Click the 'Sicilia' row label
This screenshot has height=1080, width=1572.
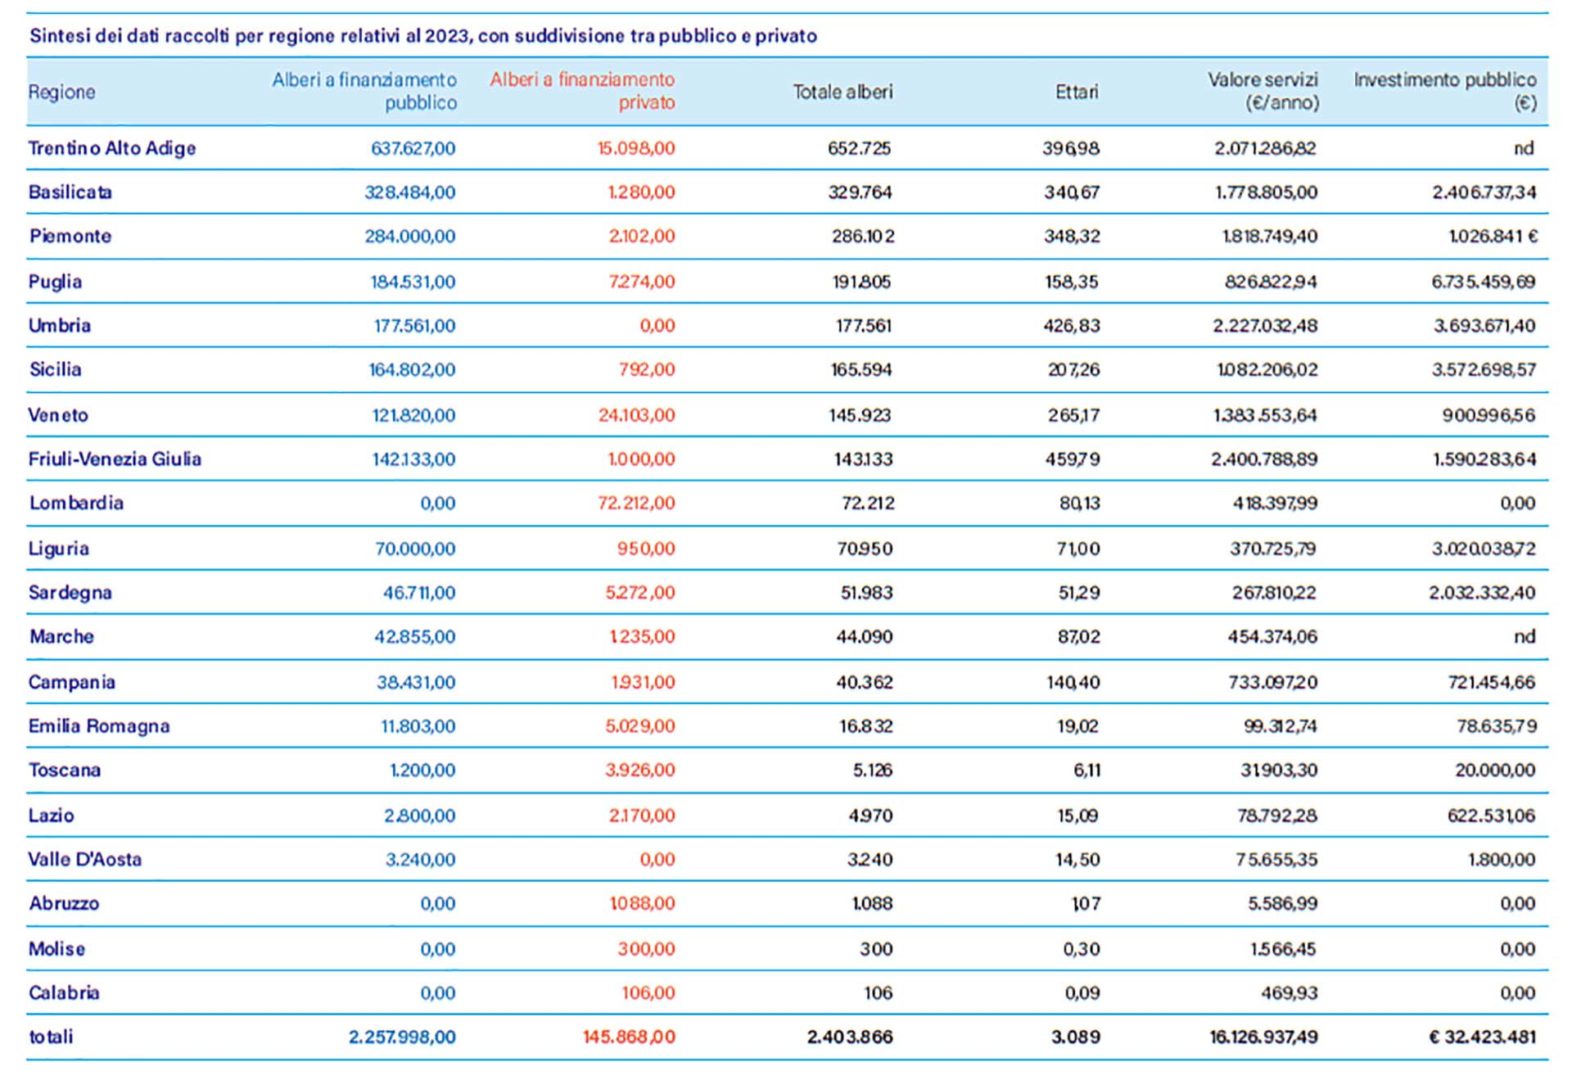pos(55,369)
